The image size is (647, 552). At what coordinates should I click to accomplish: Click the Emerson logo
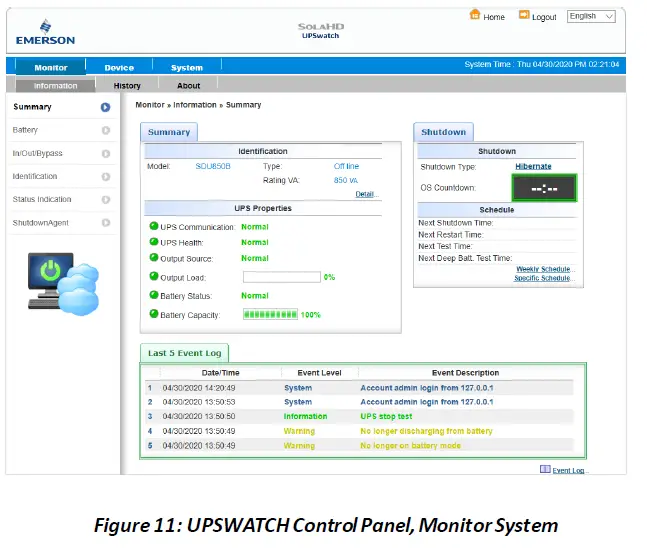click(x=45, y=32)
